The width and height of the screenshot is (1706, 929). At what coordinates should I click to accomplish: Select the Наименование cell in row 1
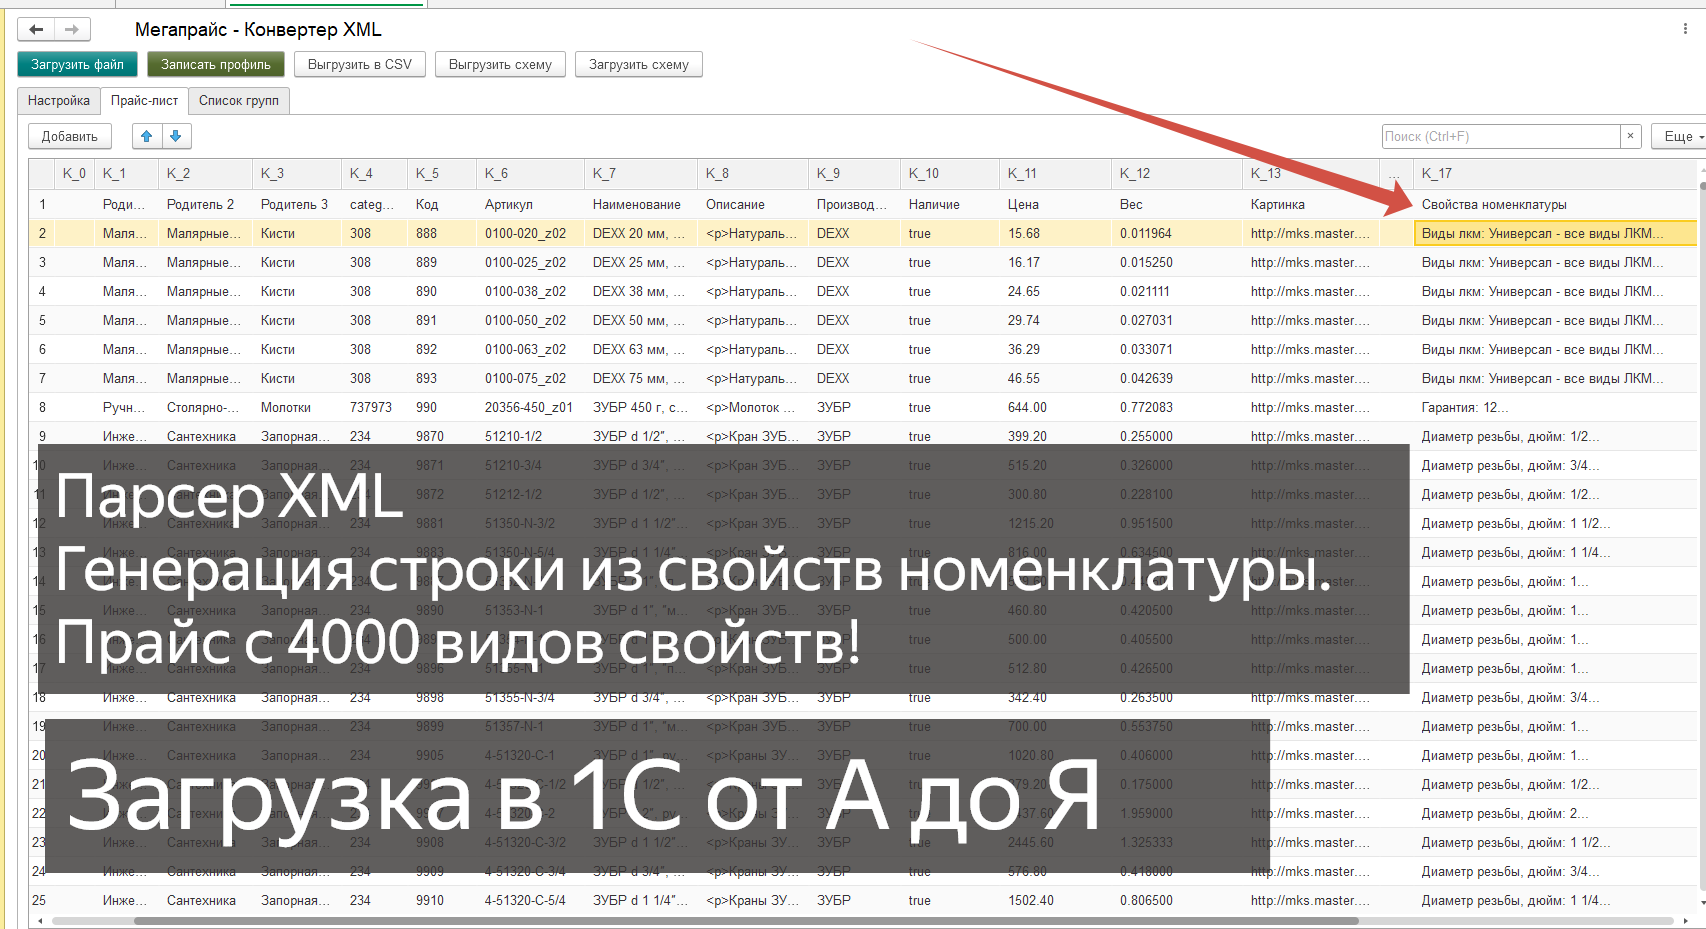[x=643, y=204]
